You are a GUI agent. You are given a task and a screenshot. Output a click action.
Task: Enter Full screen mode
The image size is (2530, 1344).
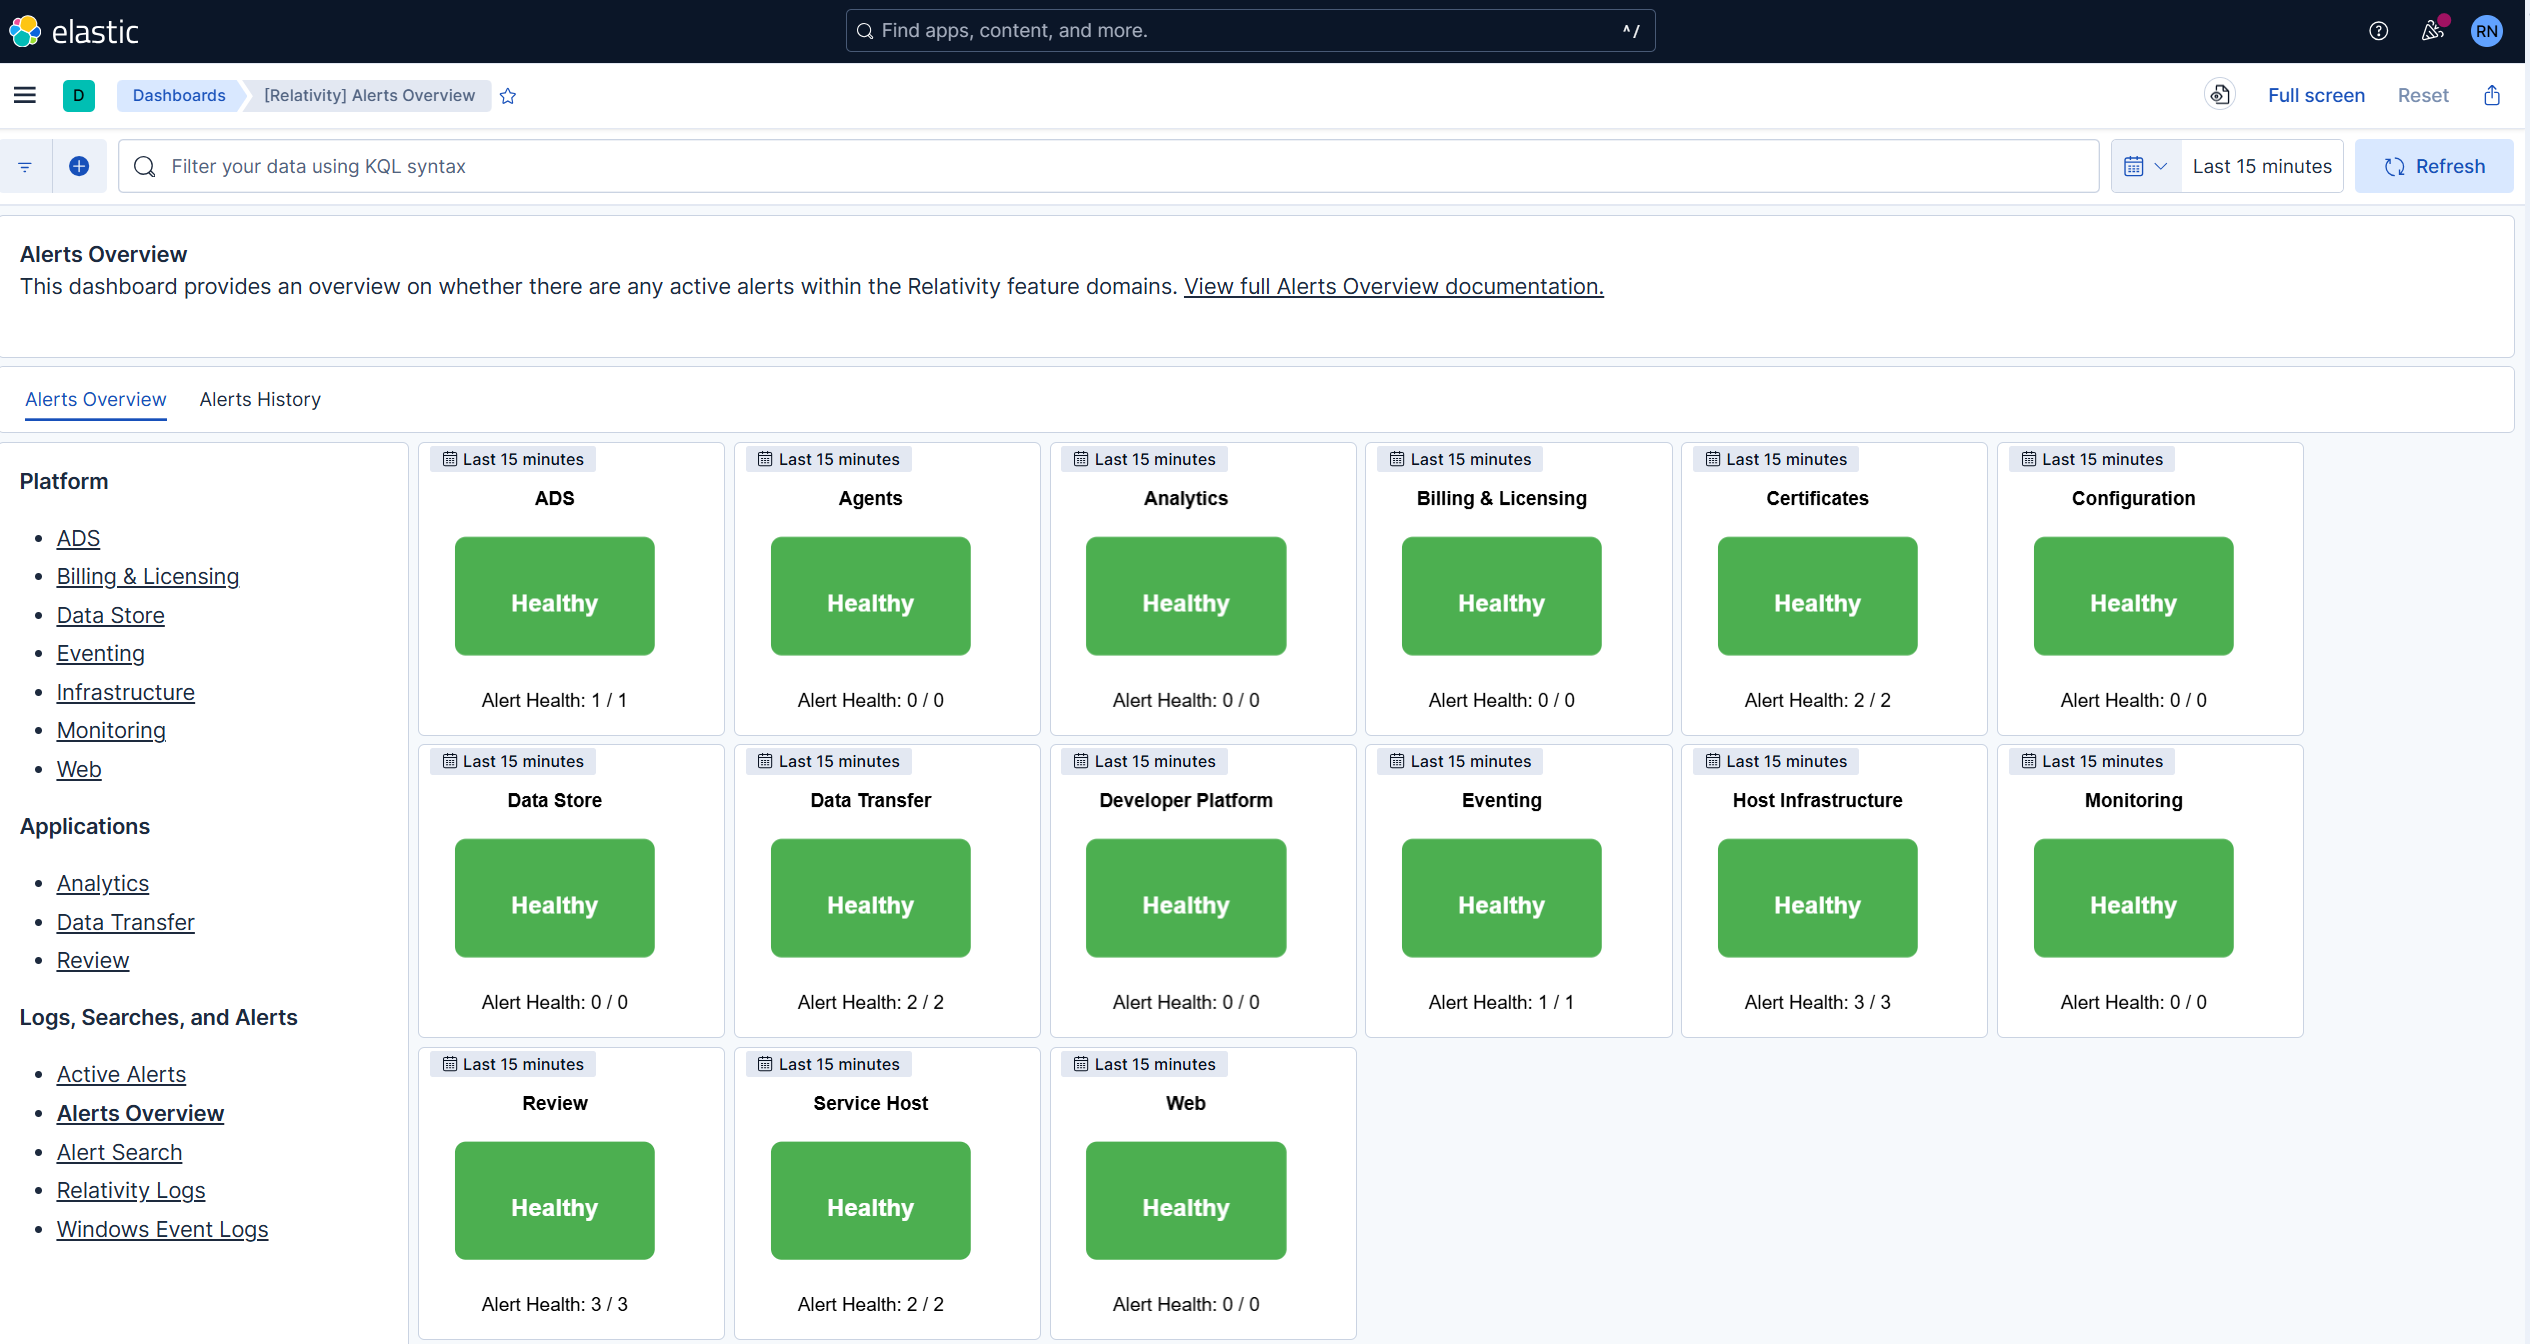pyautogui.click(x=2316, y=95)
